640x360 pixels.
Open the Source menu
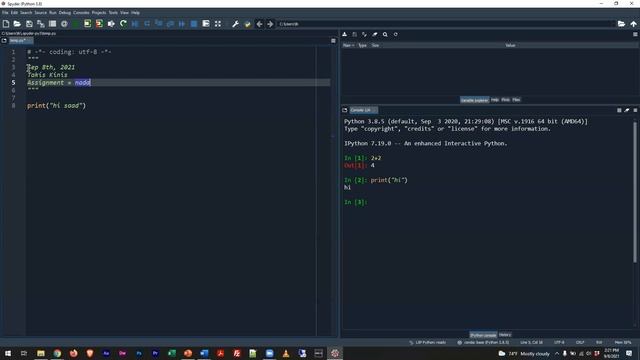point(40,13)
